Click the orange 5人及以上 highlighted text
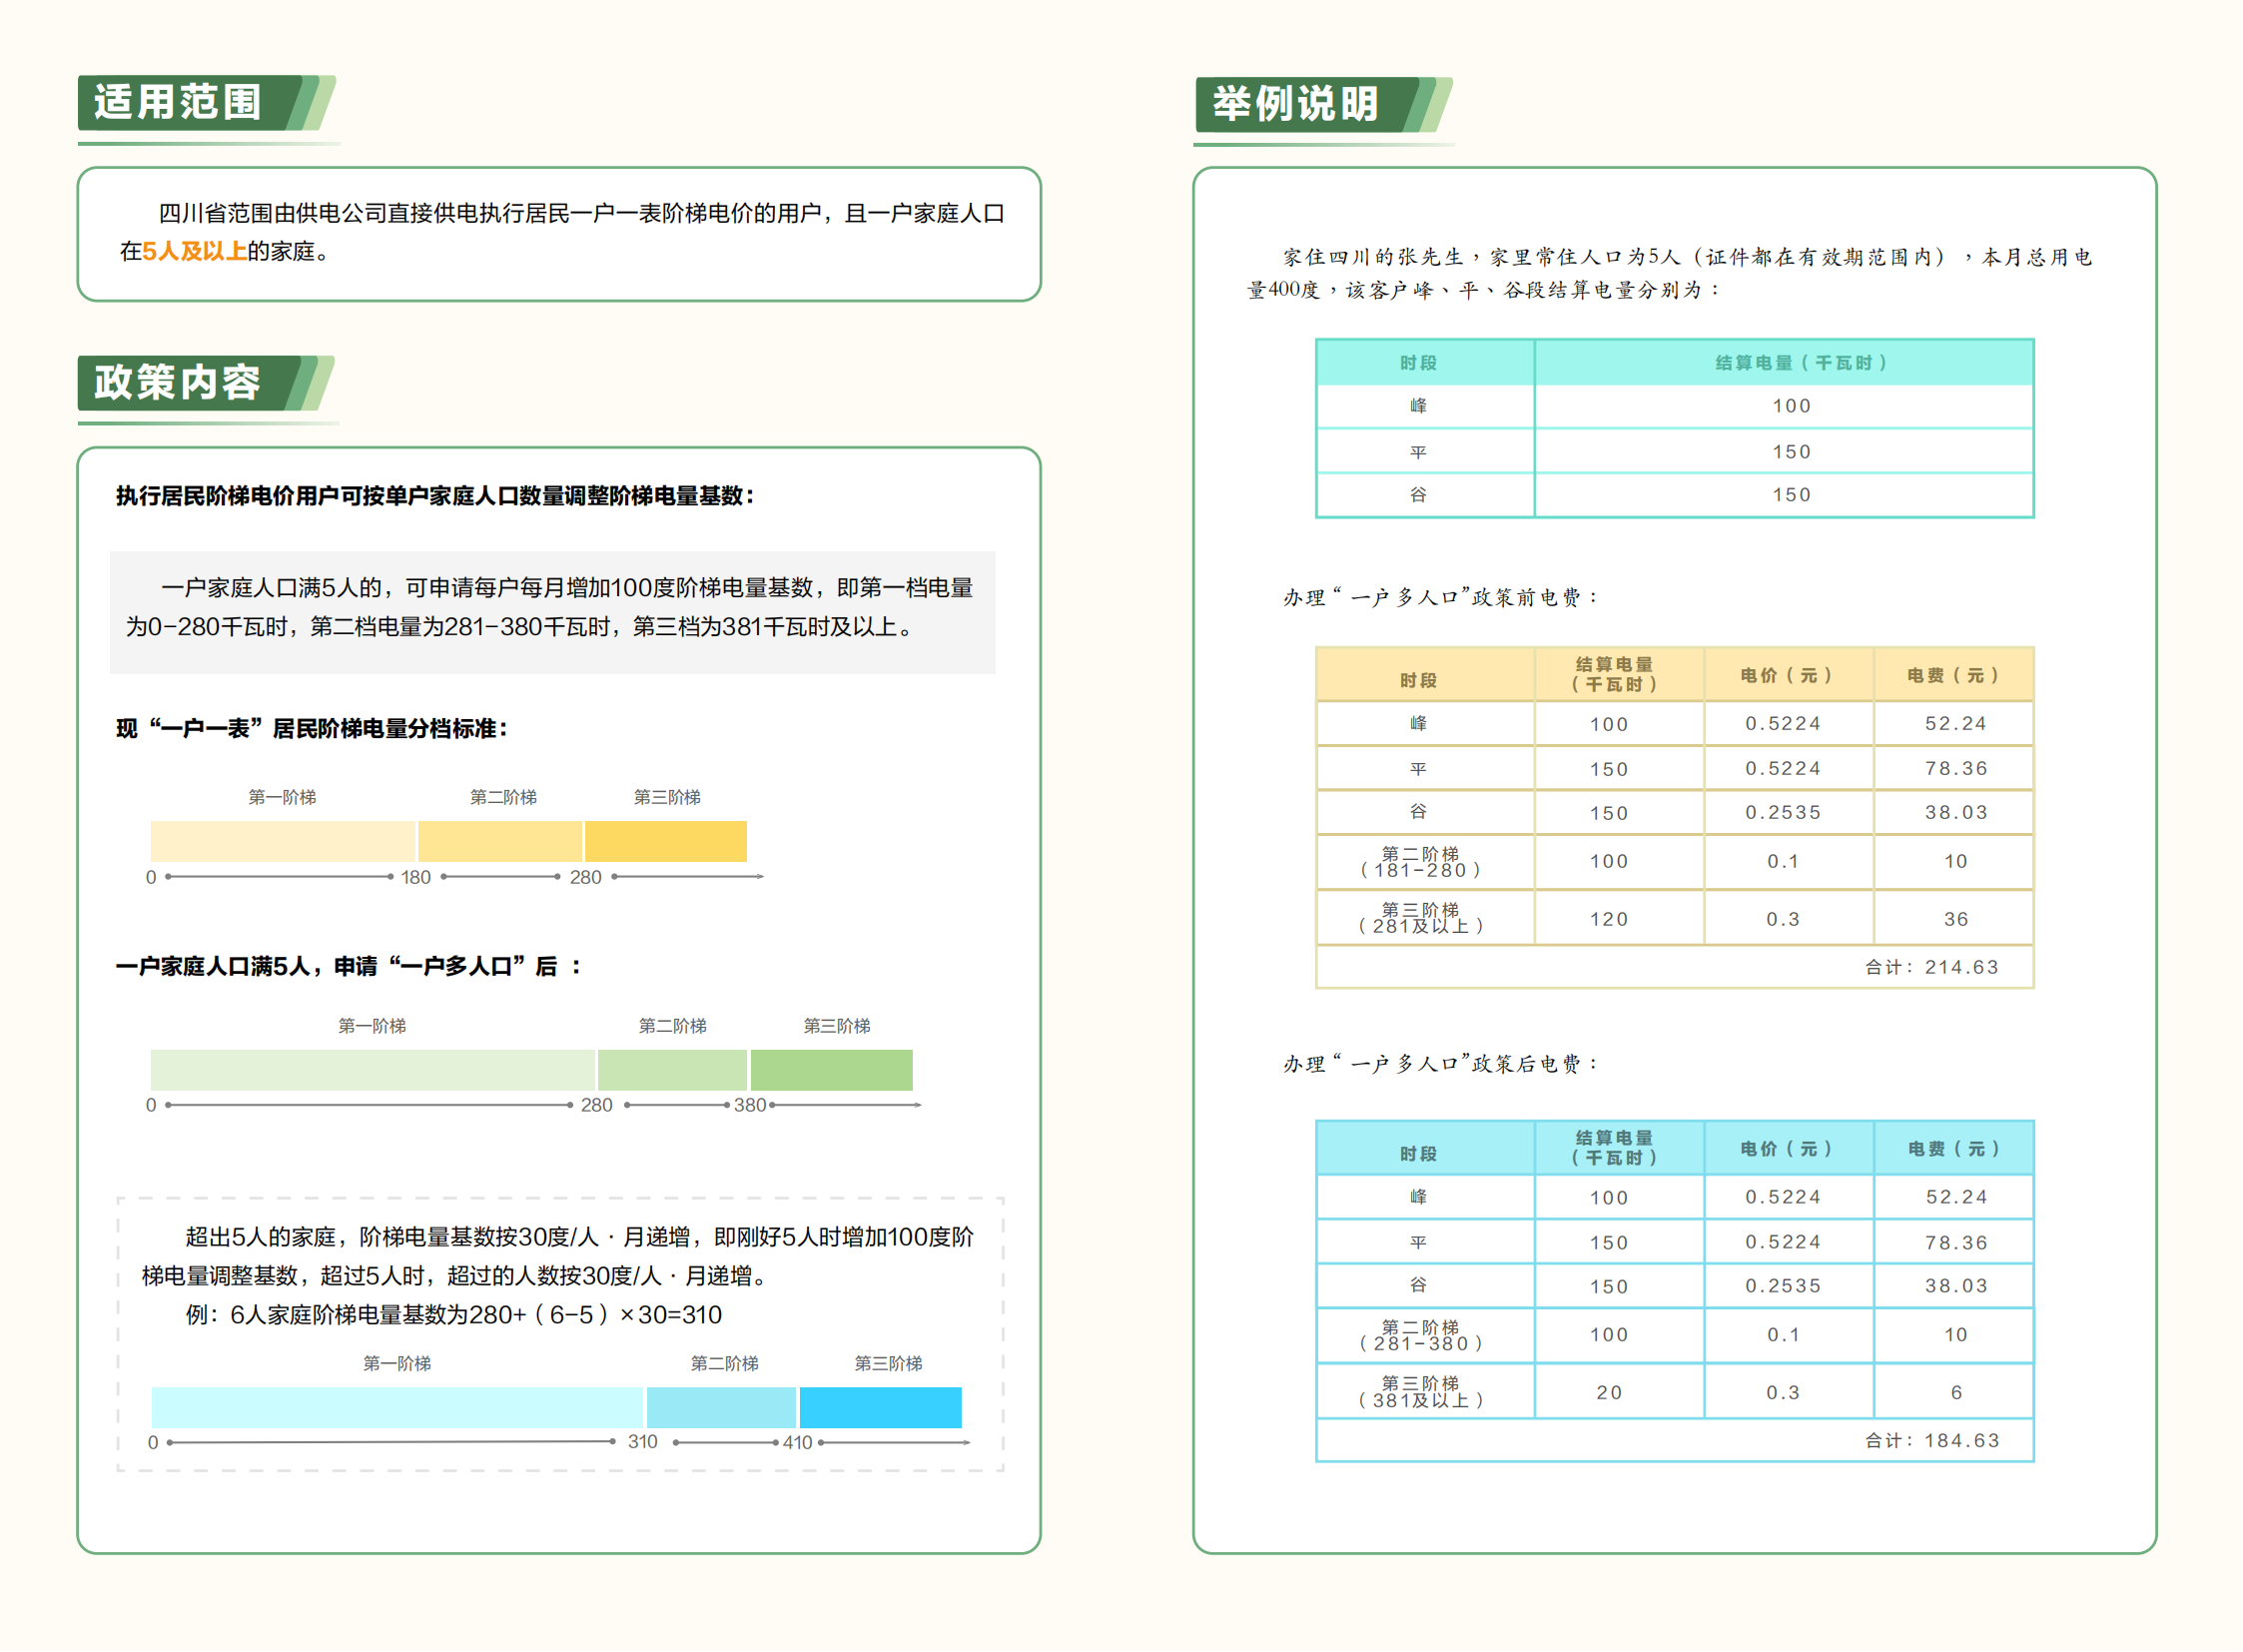This screenshot has width=2243, height=1652. click(x=194, y=251)
